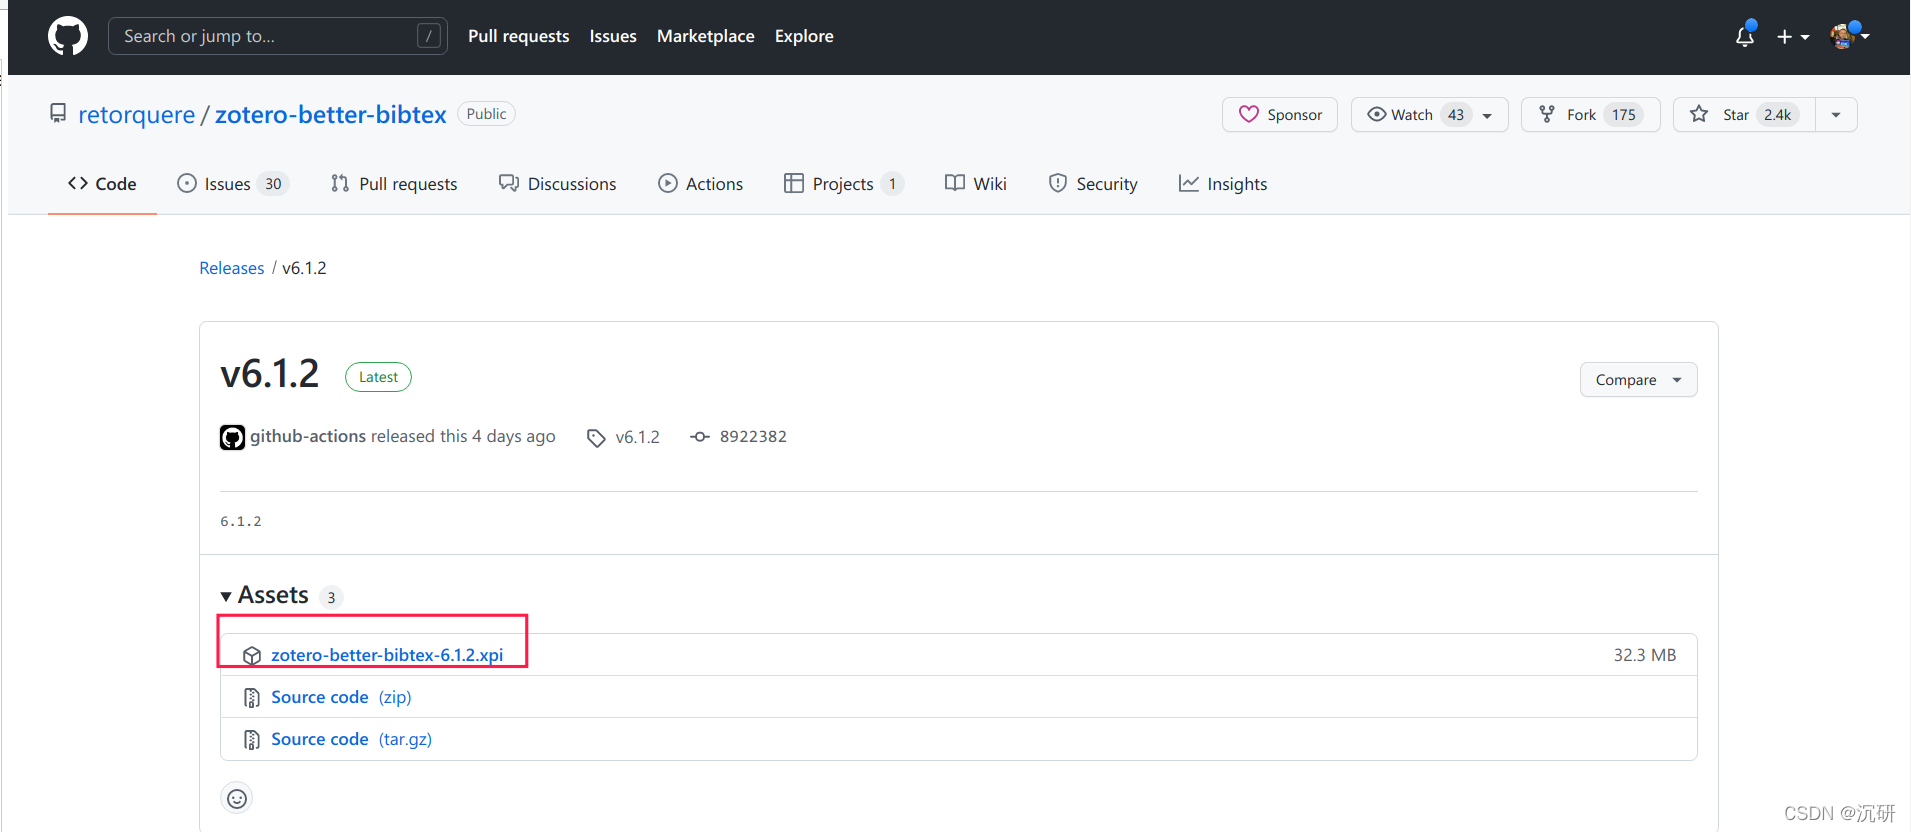Expand the Star lists dropdown arrow
This screenshot has height=832, width=1911.
click(x=1836, y=115)
